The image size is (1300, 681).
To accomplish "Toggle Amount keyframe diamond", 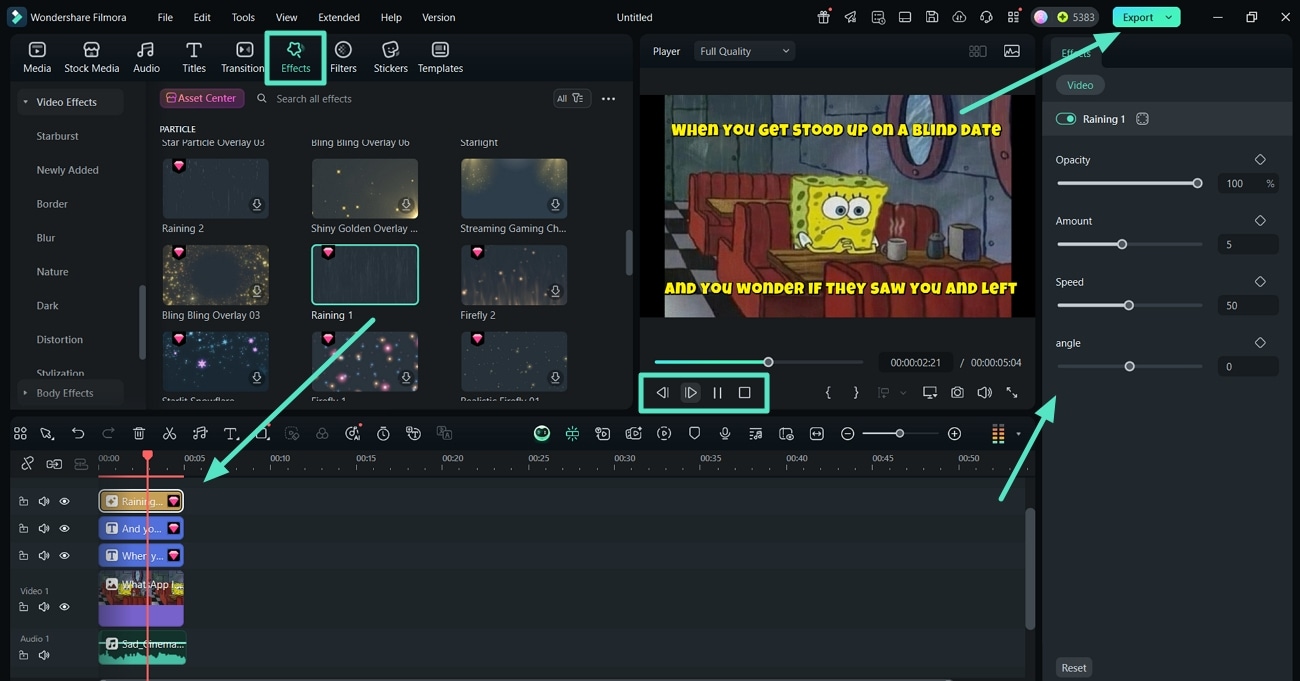I will tap(1260, 221).
